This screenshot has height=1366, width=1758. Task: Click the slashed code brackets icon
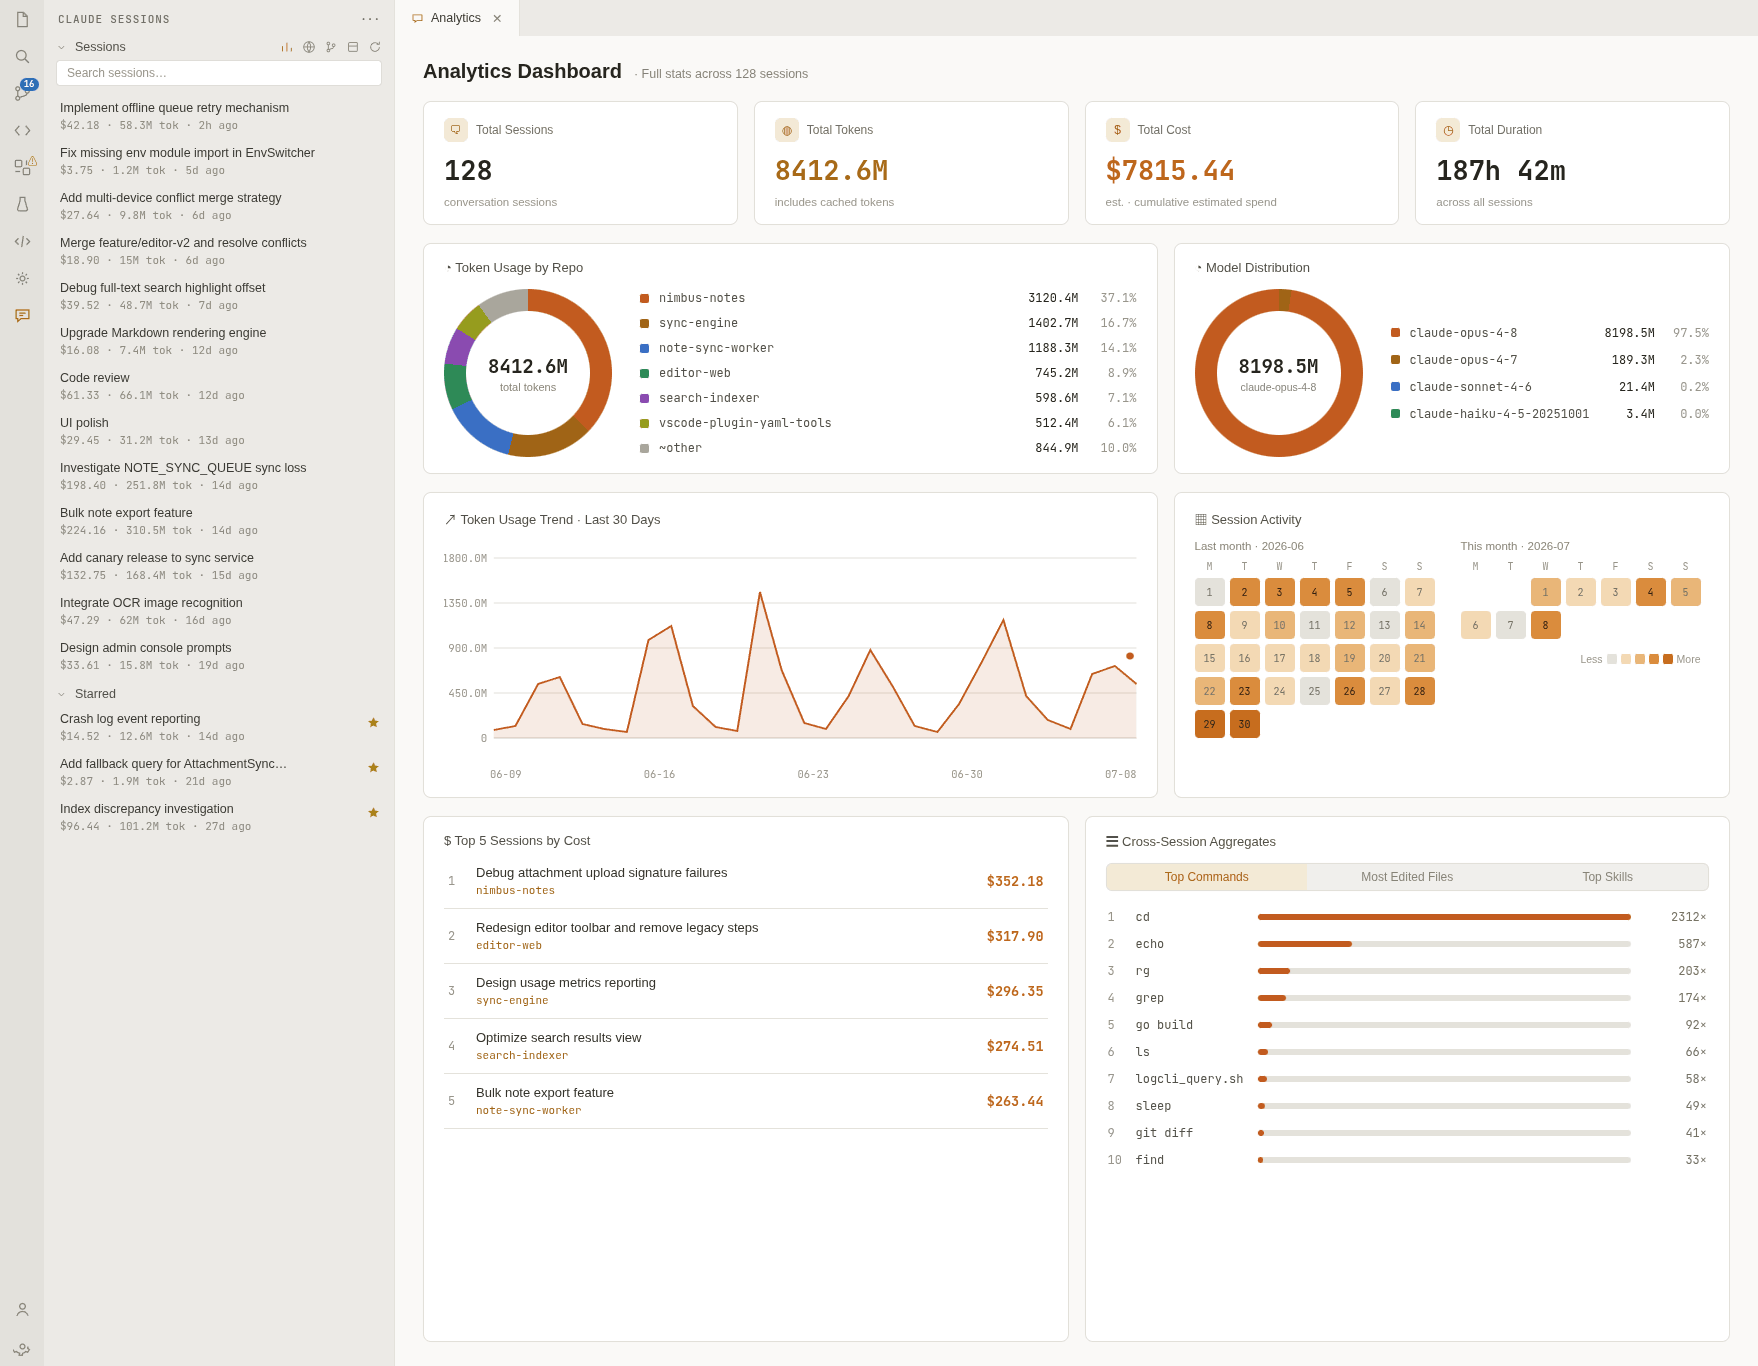tap(22, 241)
